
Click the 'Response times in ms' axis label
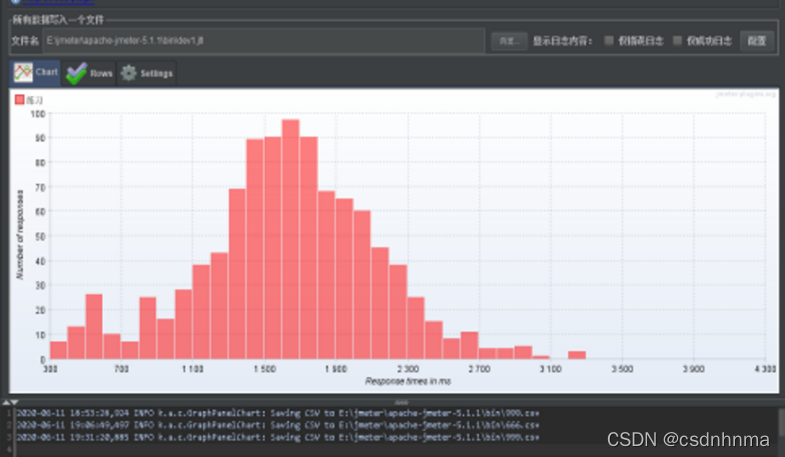tap(408, 381)
